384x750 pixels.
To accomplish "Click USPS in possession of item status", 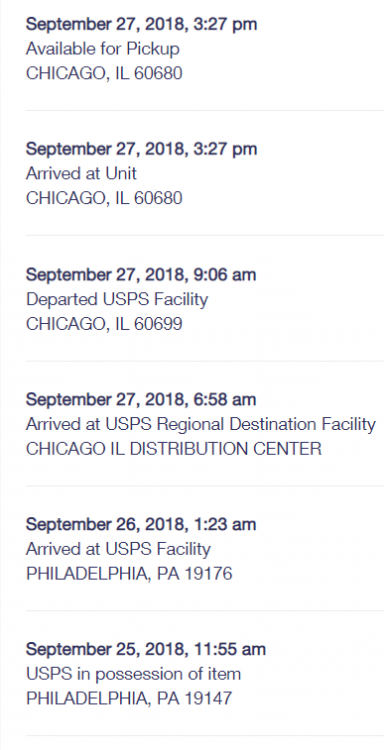I will [133, 674].
